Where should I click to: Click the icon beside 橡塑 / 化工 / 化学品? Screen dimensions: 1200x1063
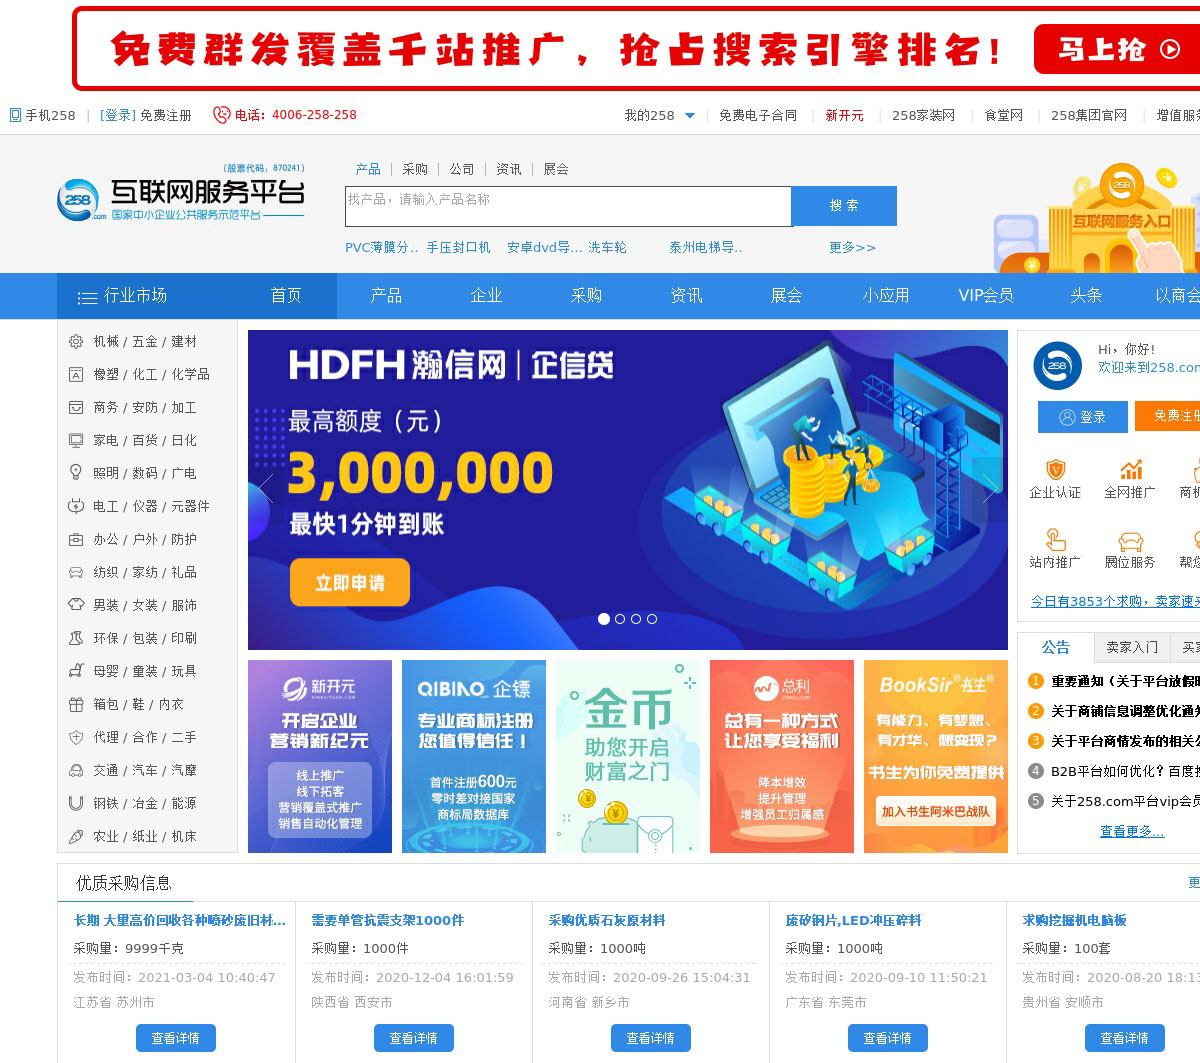click(x=76, y=374)
